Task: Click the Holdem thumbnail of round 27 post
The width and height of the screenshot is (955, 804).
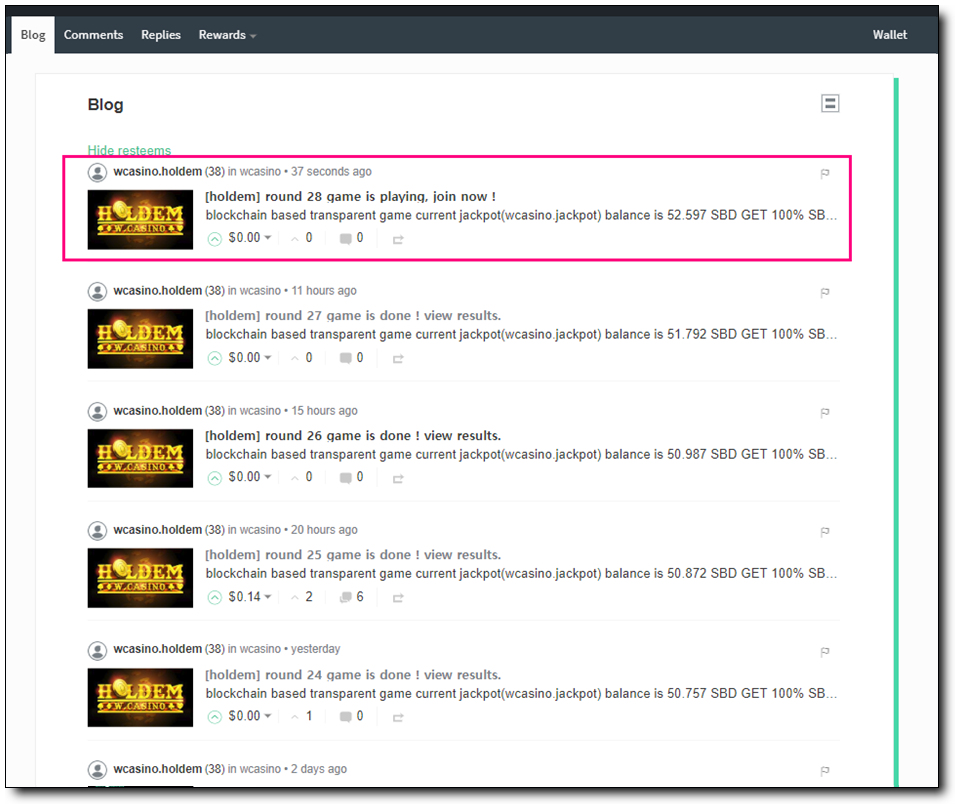Action: click(x=140, y=339)
